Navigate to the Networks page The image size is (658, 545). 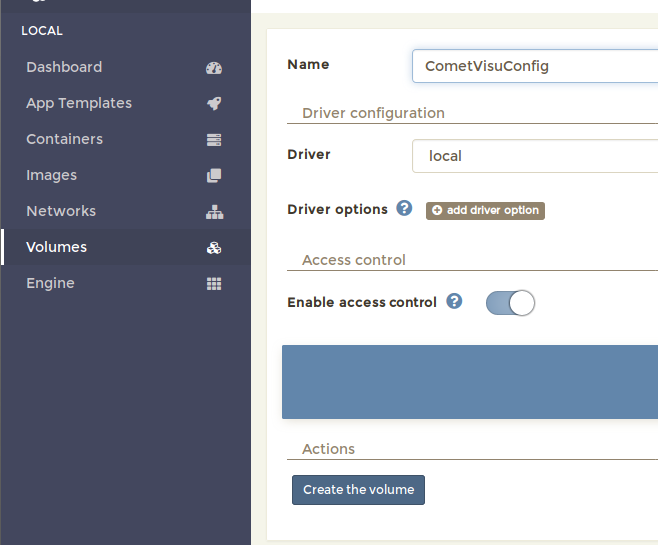(x=61, y=212)
